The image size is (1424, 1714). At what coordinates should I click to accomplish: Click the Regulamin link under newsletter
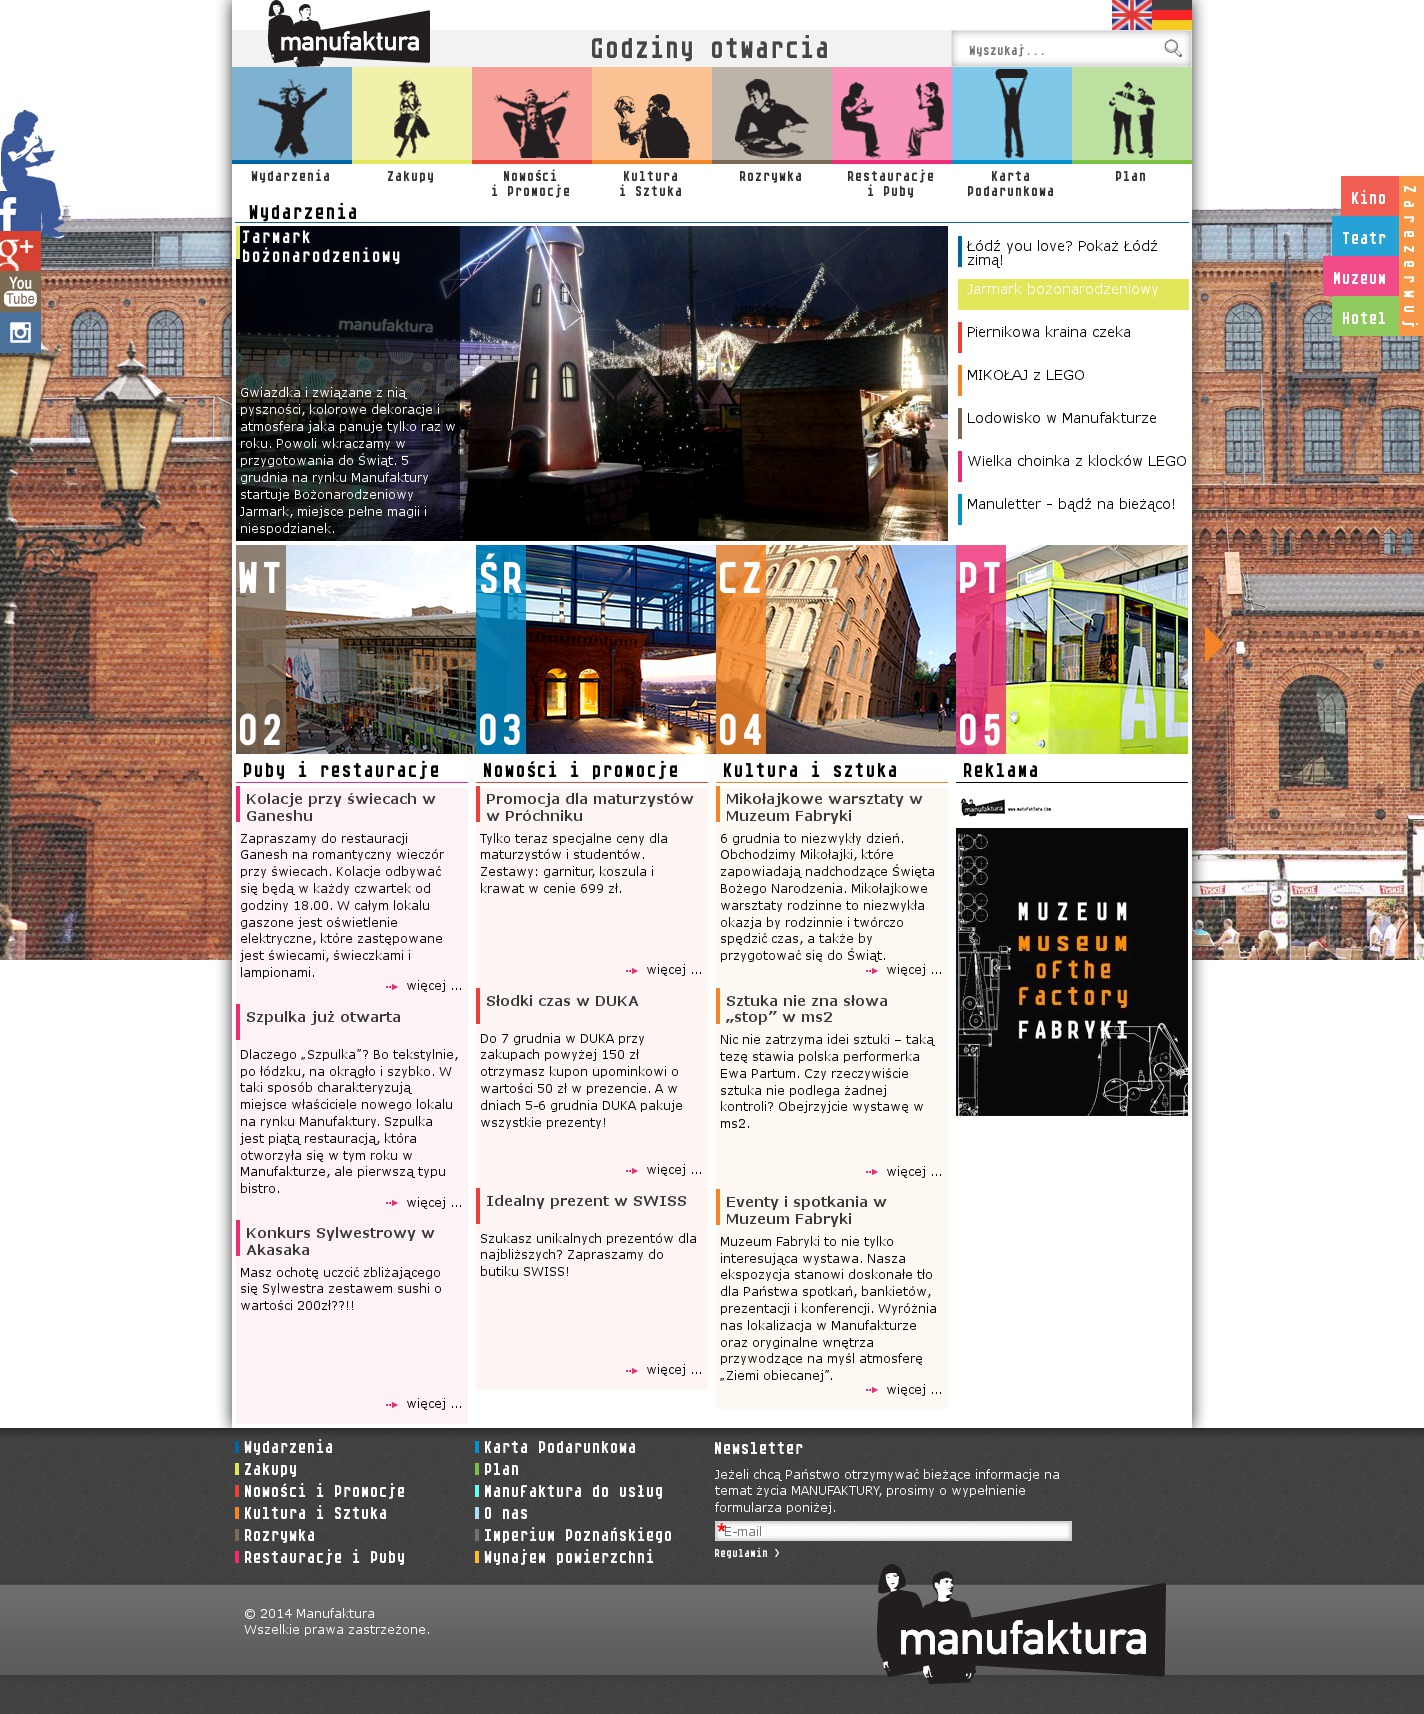coord(746,1553)
